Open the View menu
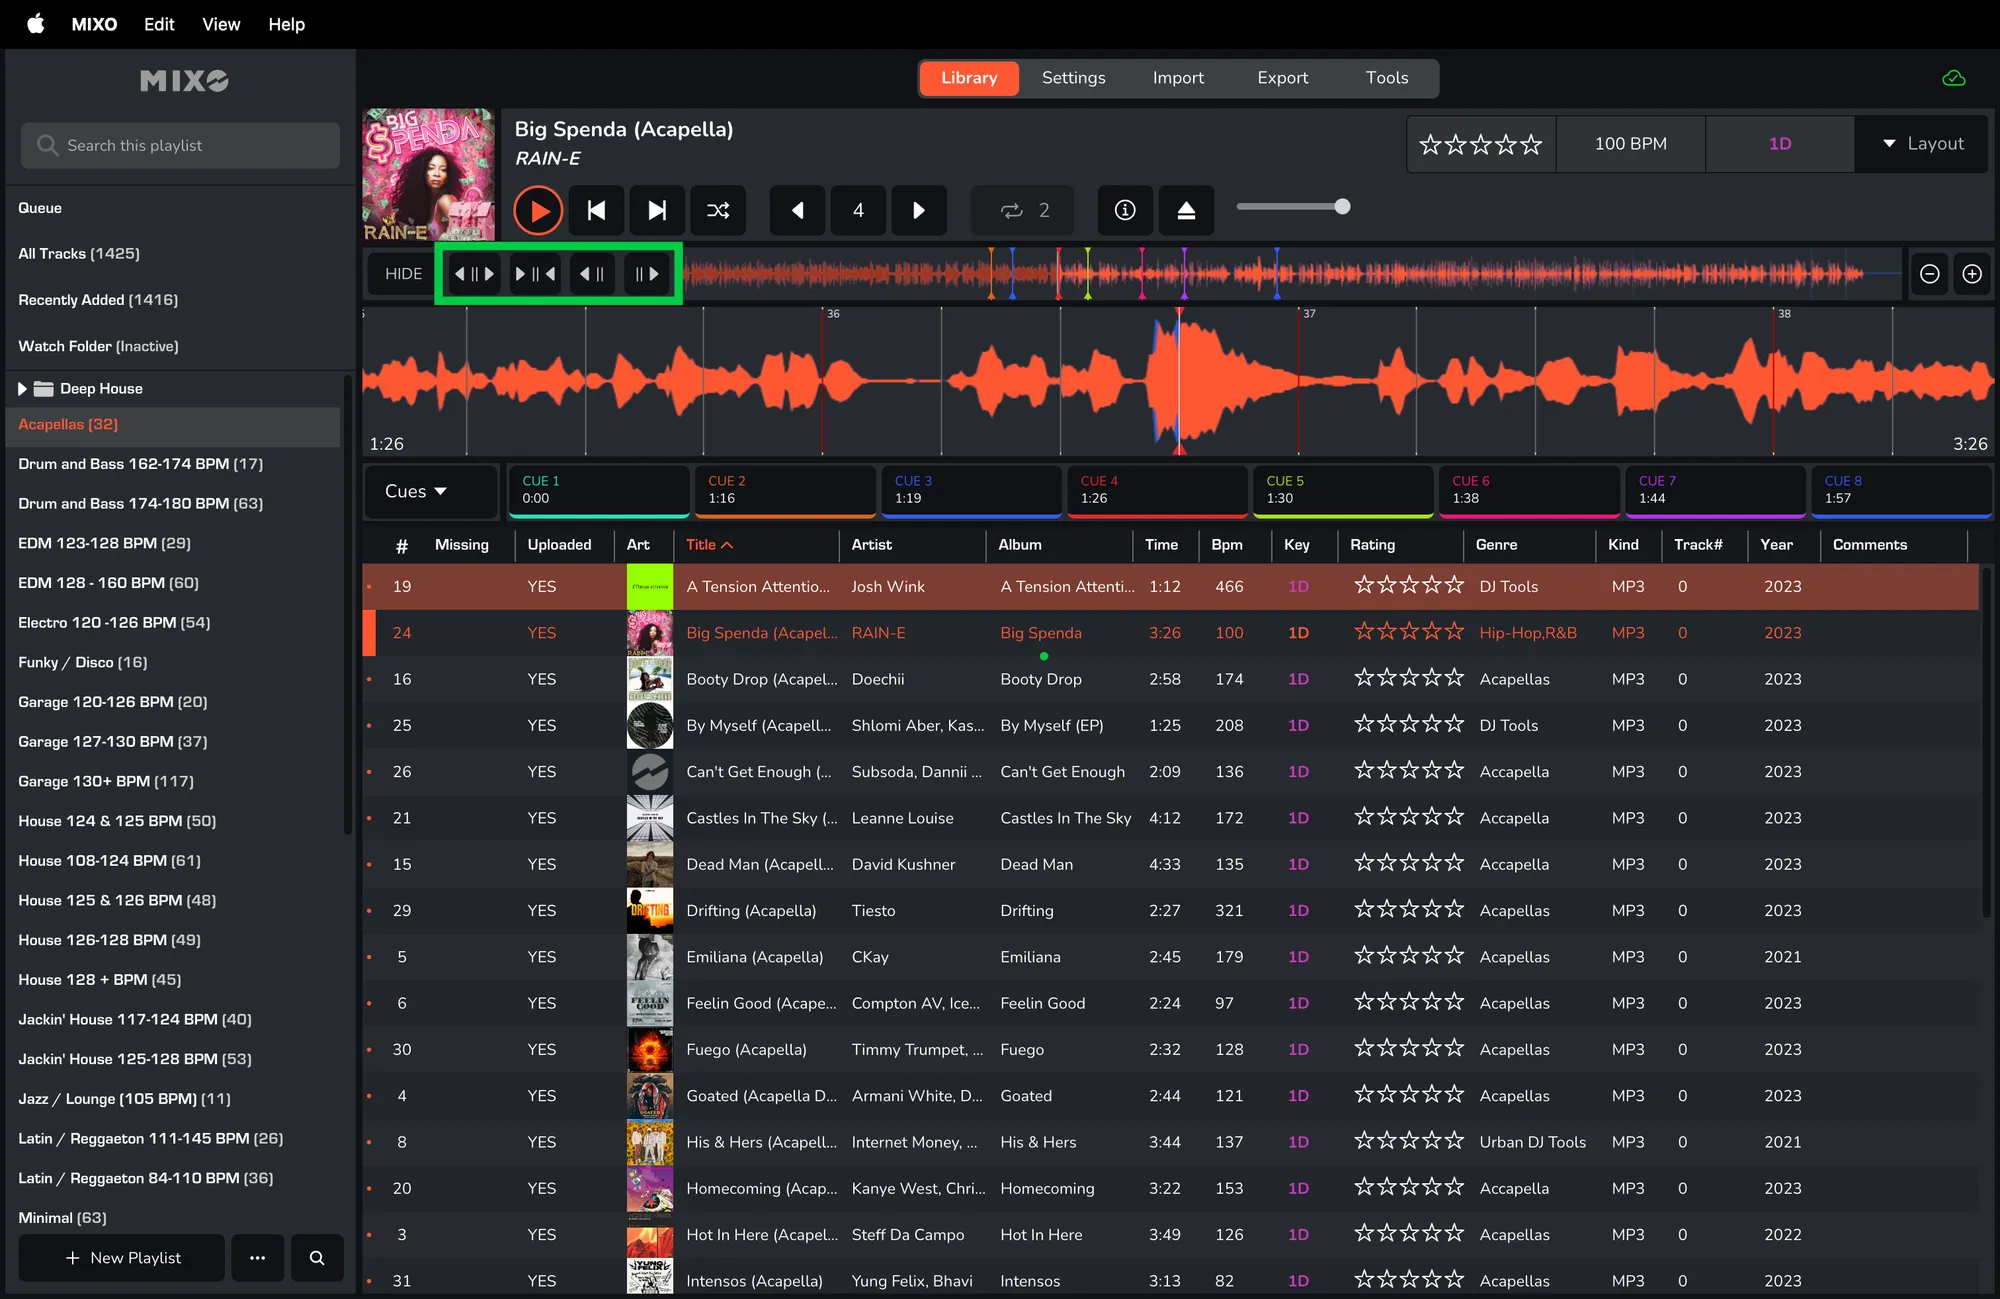 [221, 24]
